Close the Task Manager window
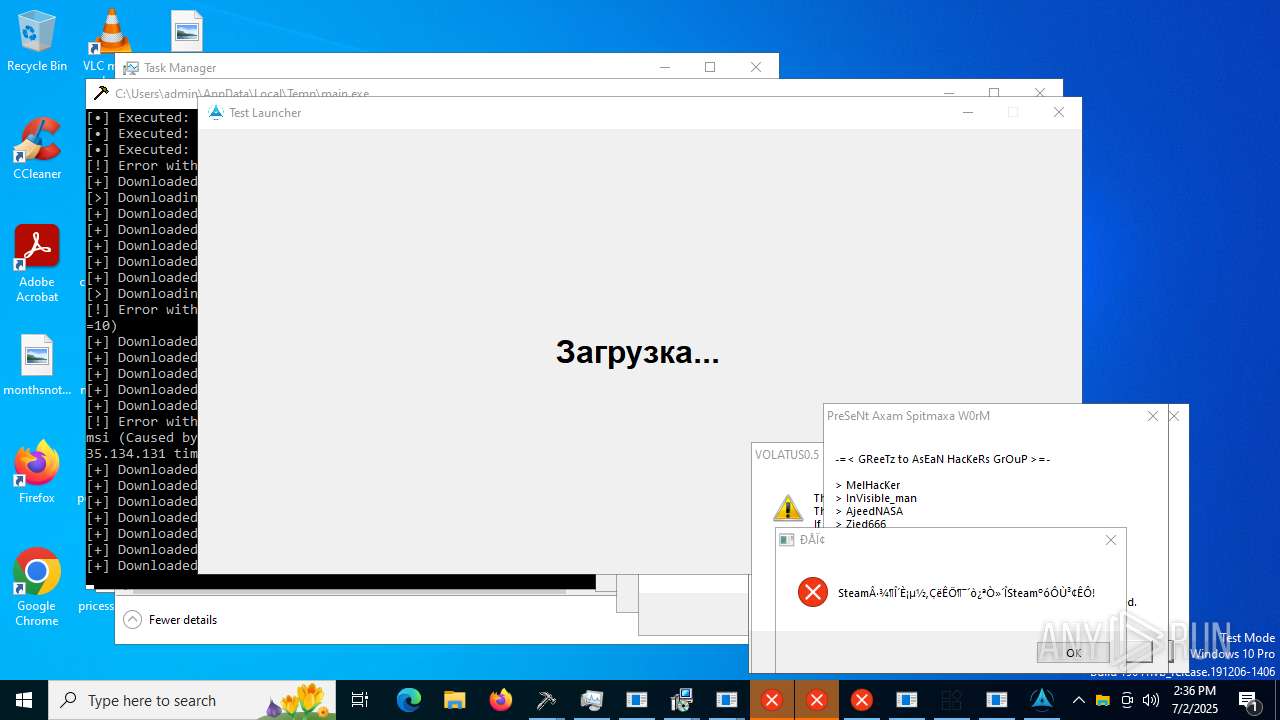Viewport: 1280px width, 720px height. point(756,67)
